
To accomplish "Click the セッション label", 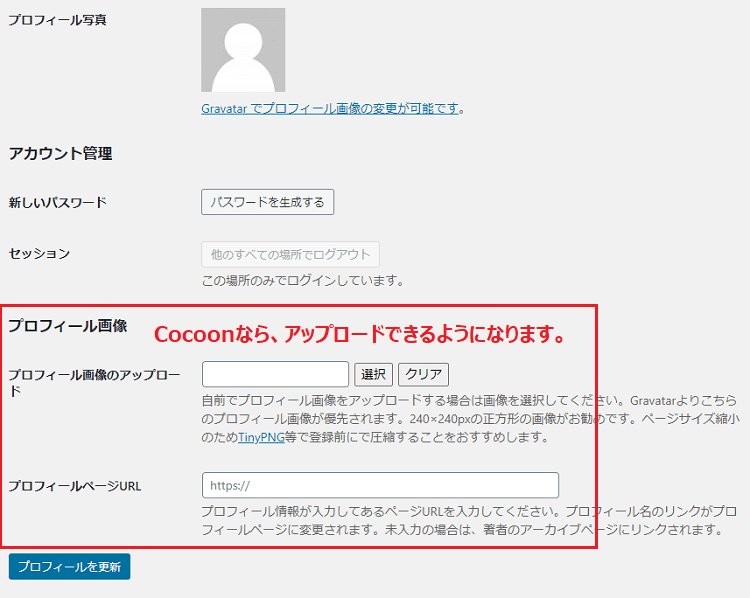I will tap(39, 253).
